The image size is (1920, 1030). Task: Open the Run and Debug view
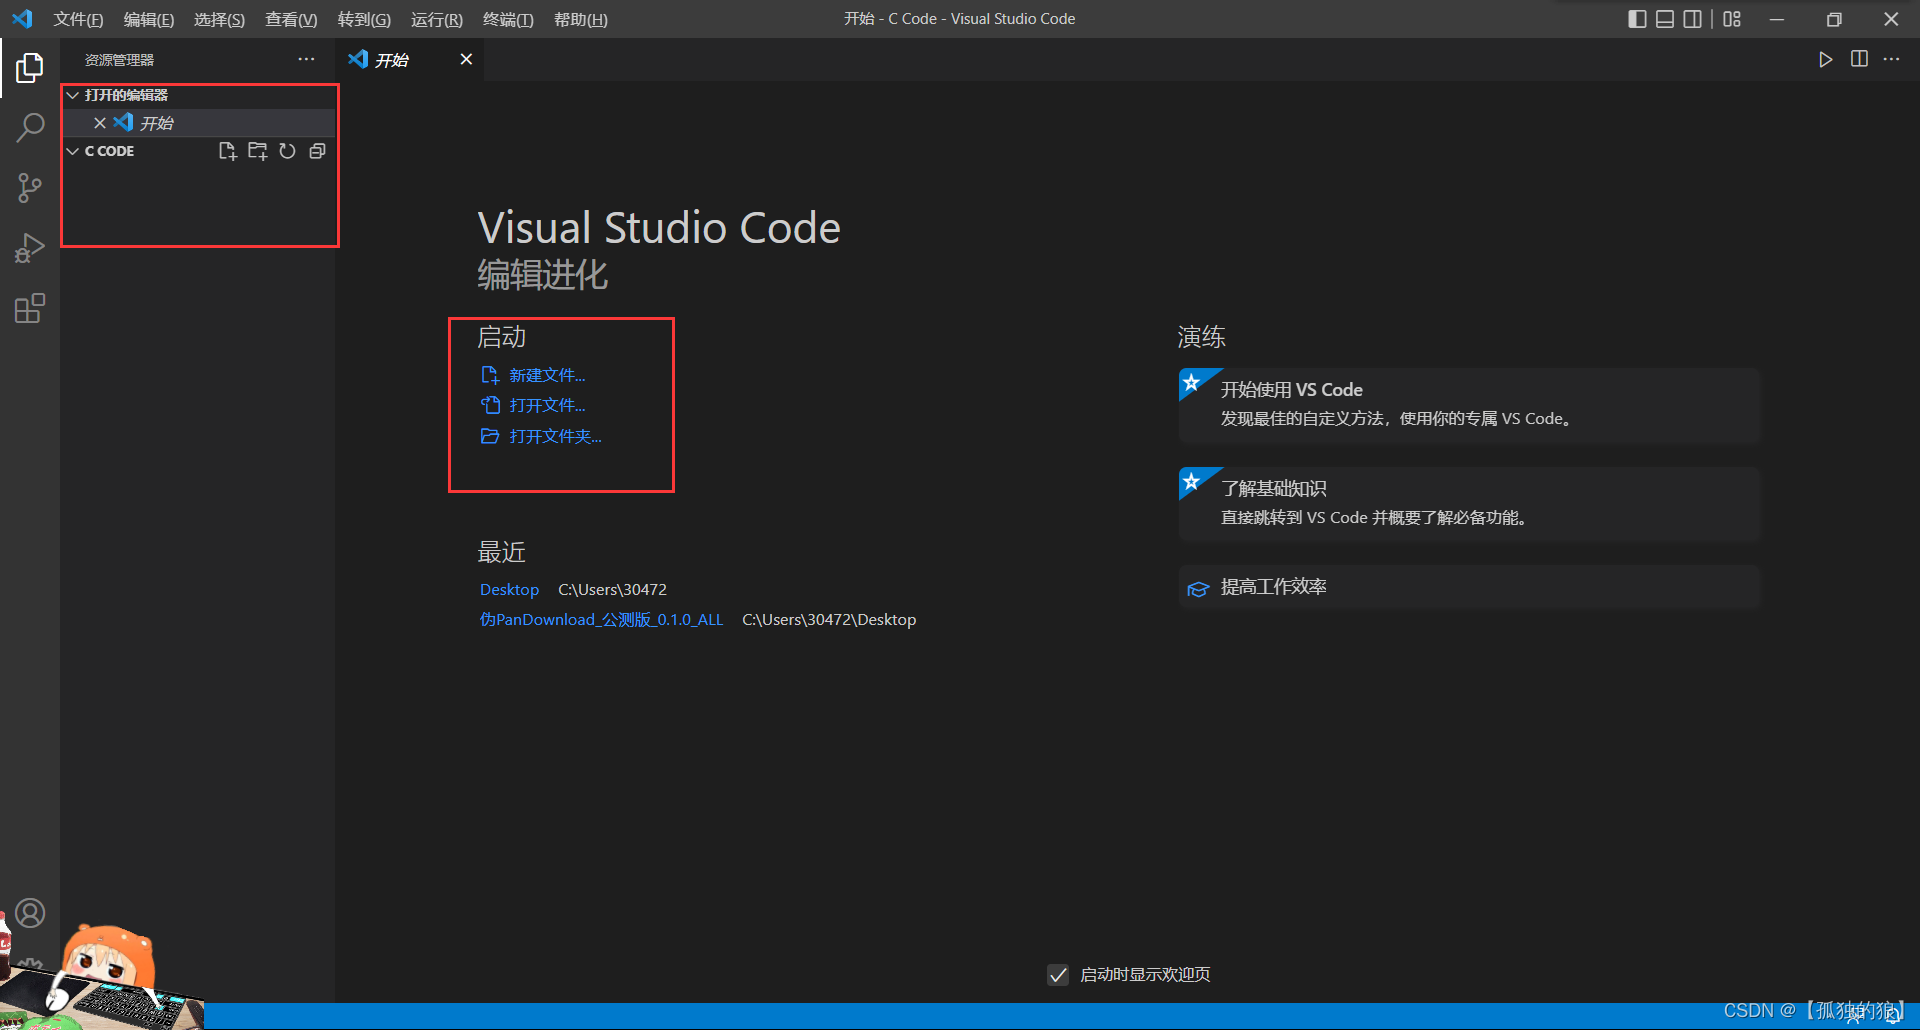(30, 248)
